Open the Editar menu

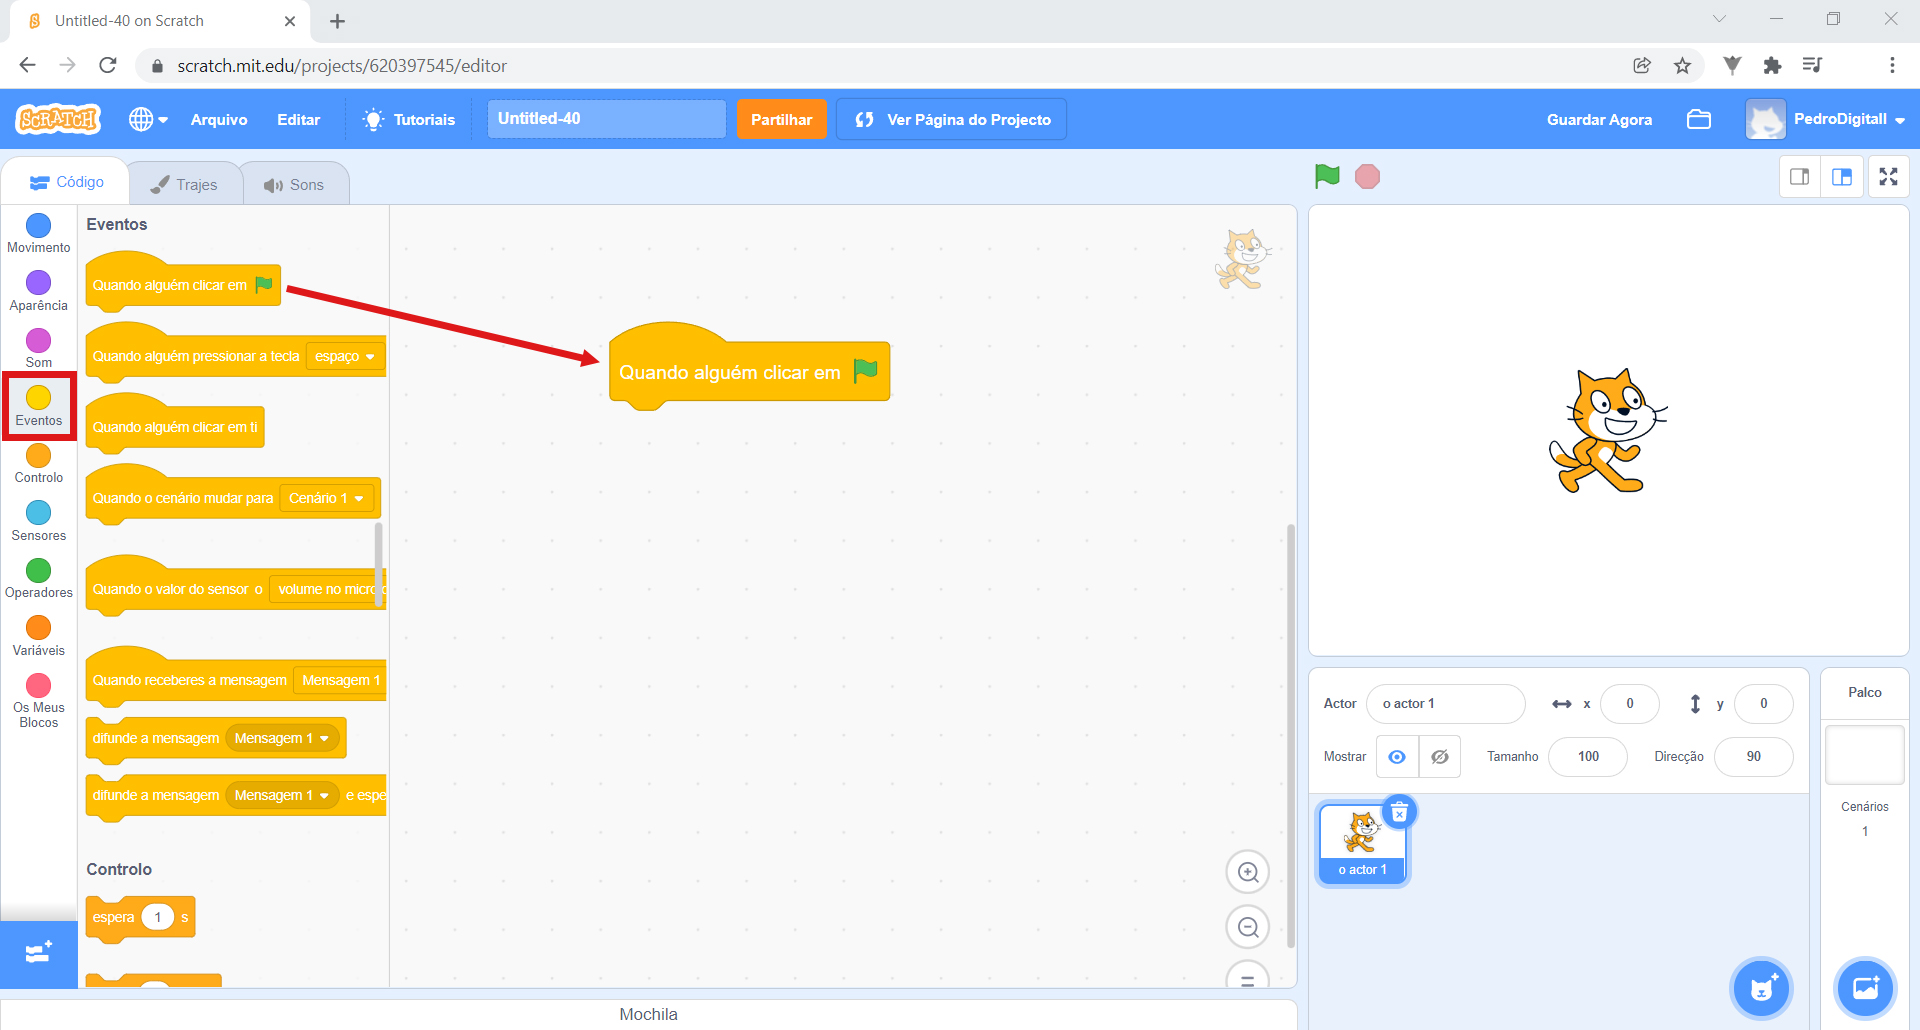tap(298, 119)
